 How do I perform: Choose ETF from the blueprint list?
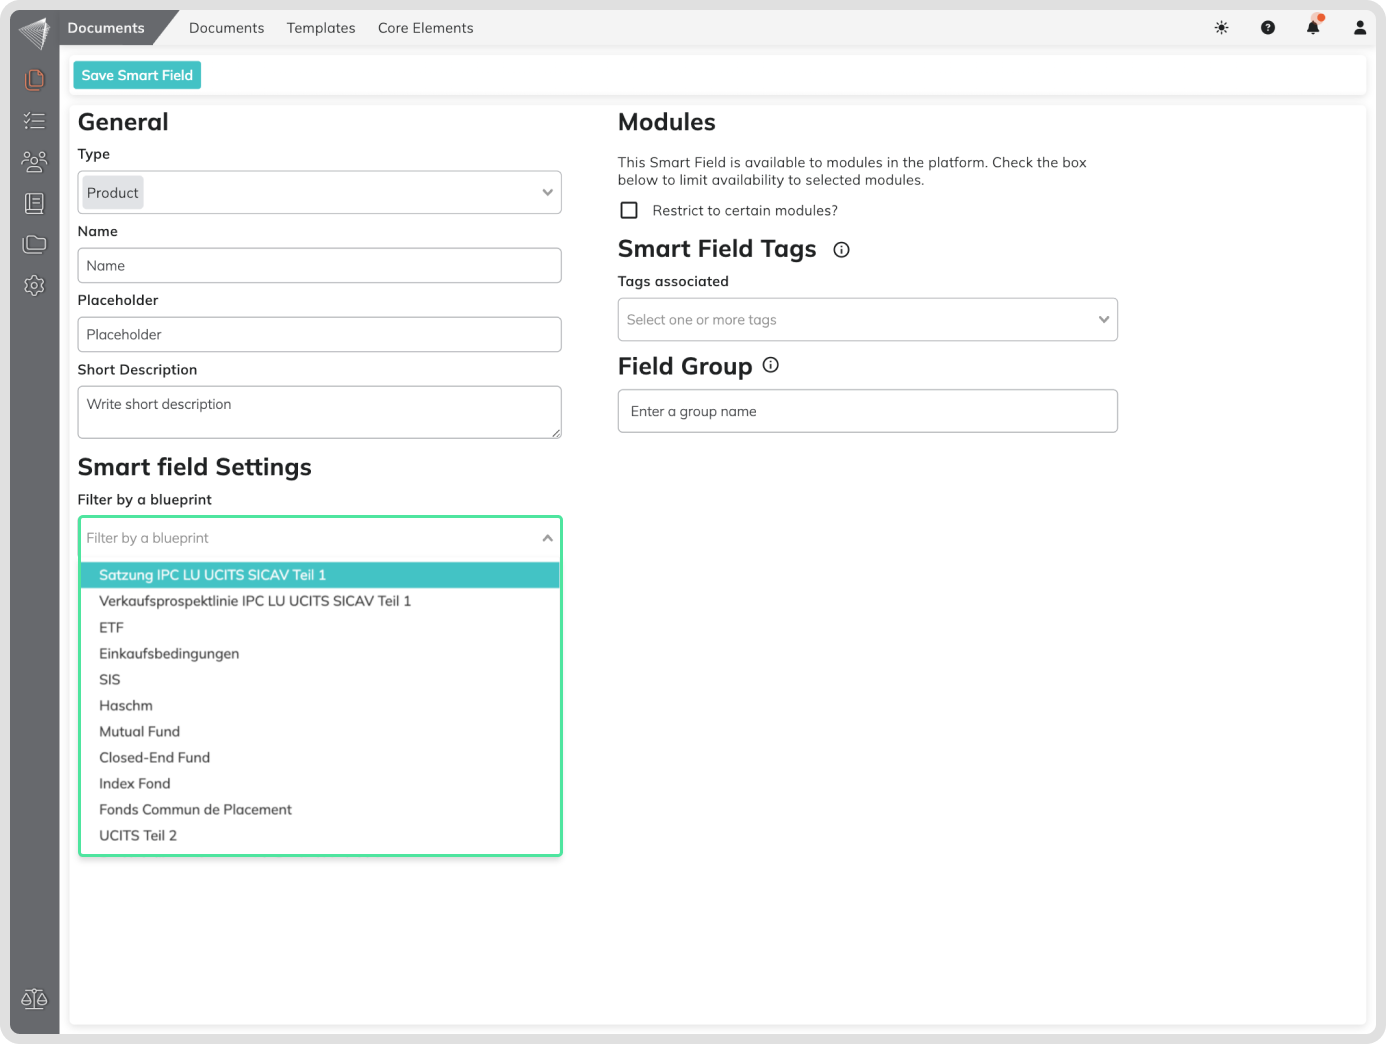[112, 628]
